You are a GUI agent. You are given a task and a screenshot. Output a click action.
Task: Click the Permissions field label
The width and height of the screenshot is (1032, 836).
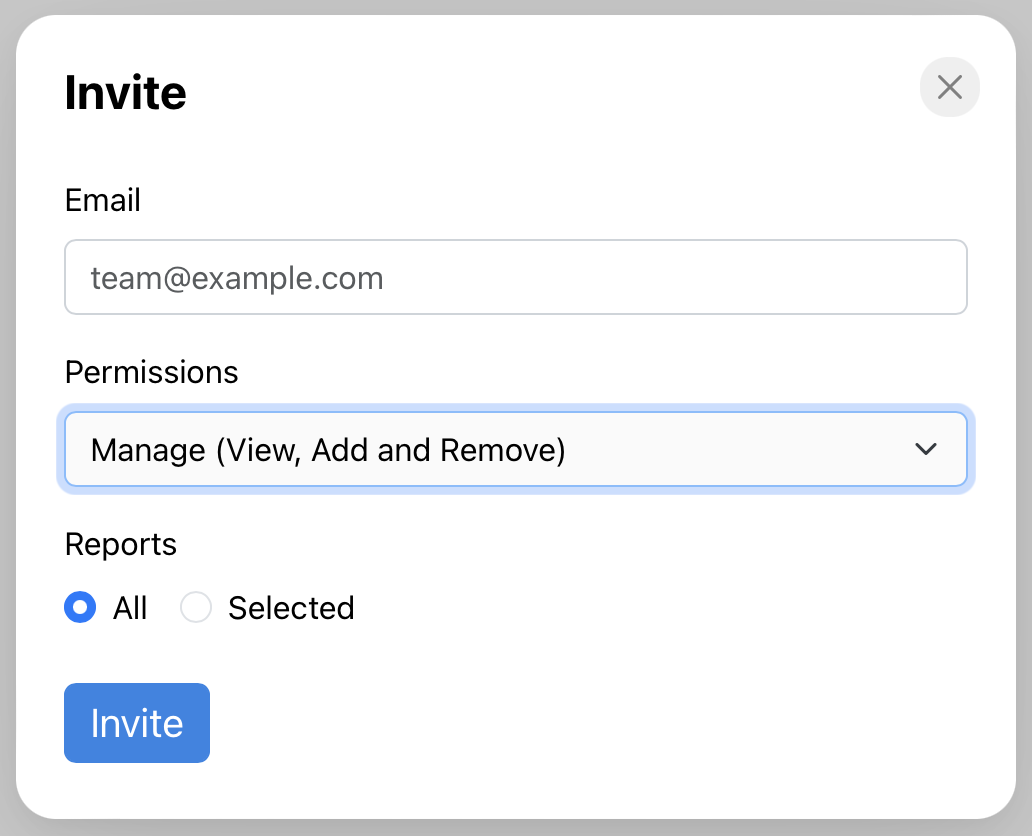click(151, 373)
